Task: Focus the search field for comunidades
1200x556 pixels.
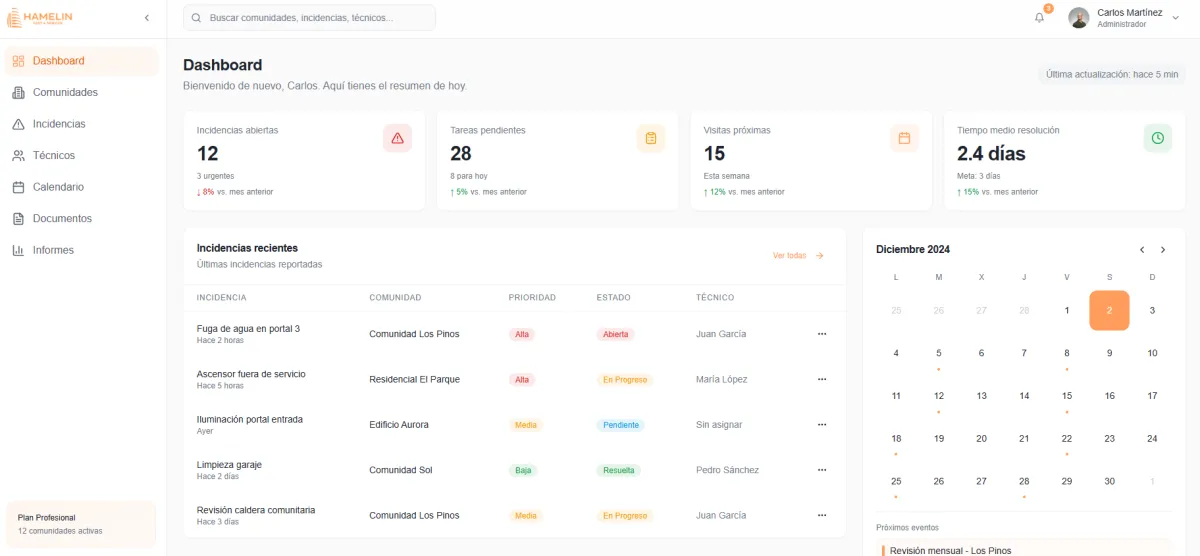Action: [x=309, y=18]
